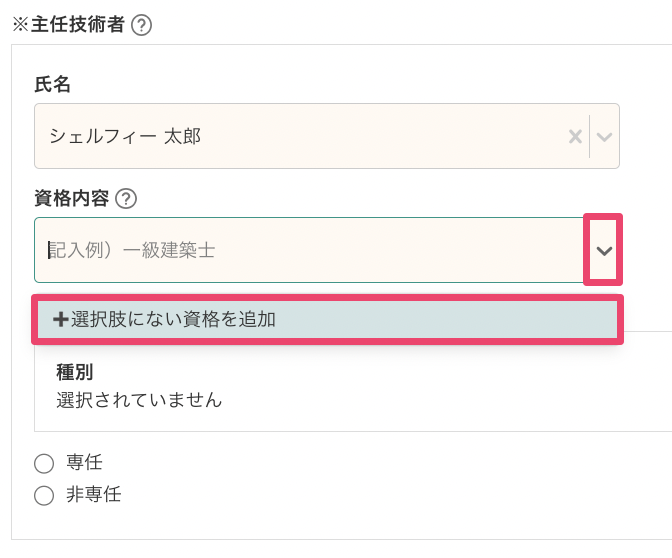The image size is (672, 558).
Task: Click the 専任 label text
Action: point(85,462)
